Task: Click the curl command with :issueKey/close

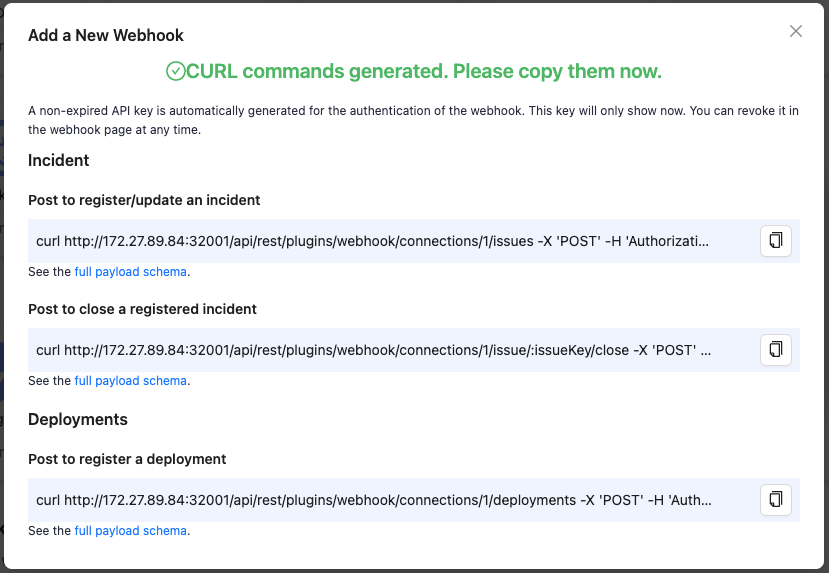Action: 372,350
